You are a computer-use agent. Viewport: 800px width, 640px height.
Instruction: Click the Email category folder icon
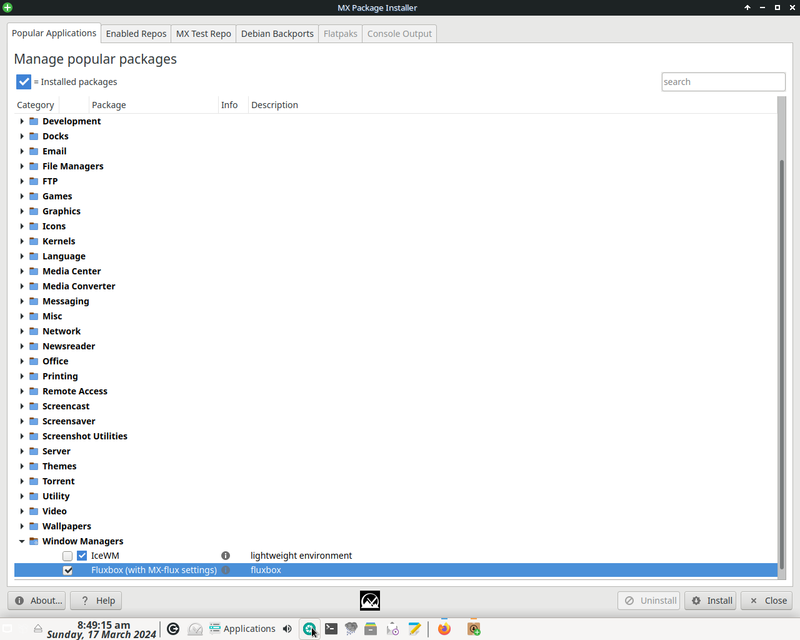[x=34, y=151]
